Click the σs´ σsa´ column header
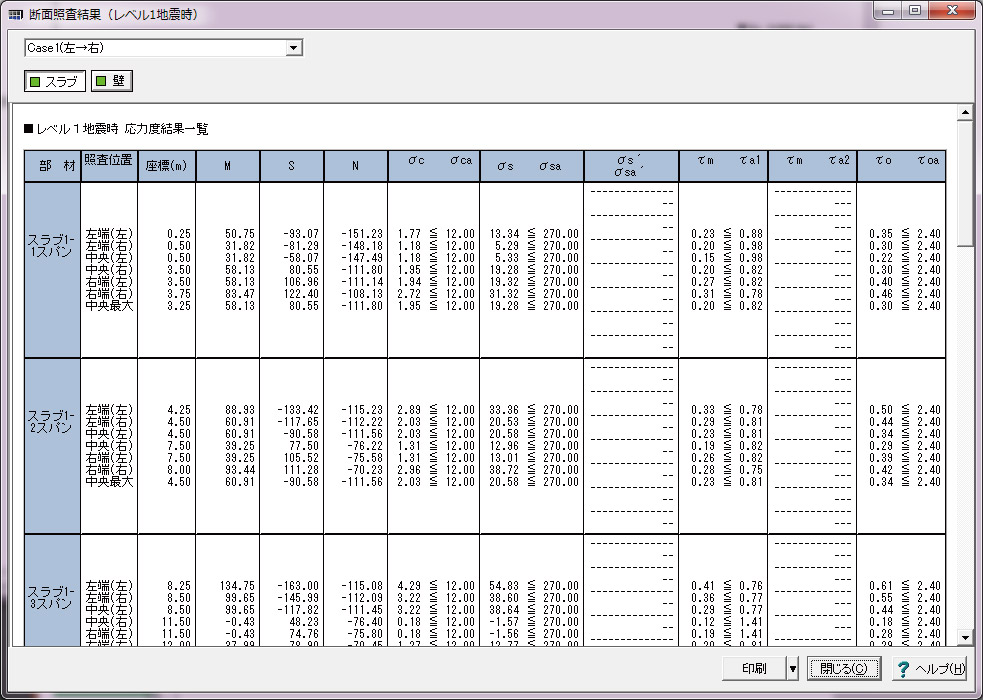This screenshot has width=983, height=700. click(x=631, y=166)
